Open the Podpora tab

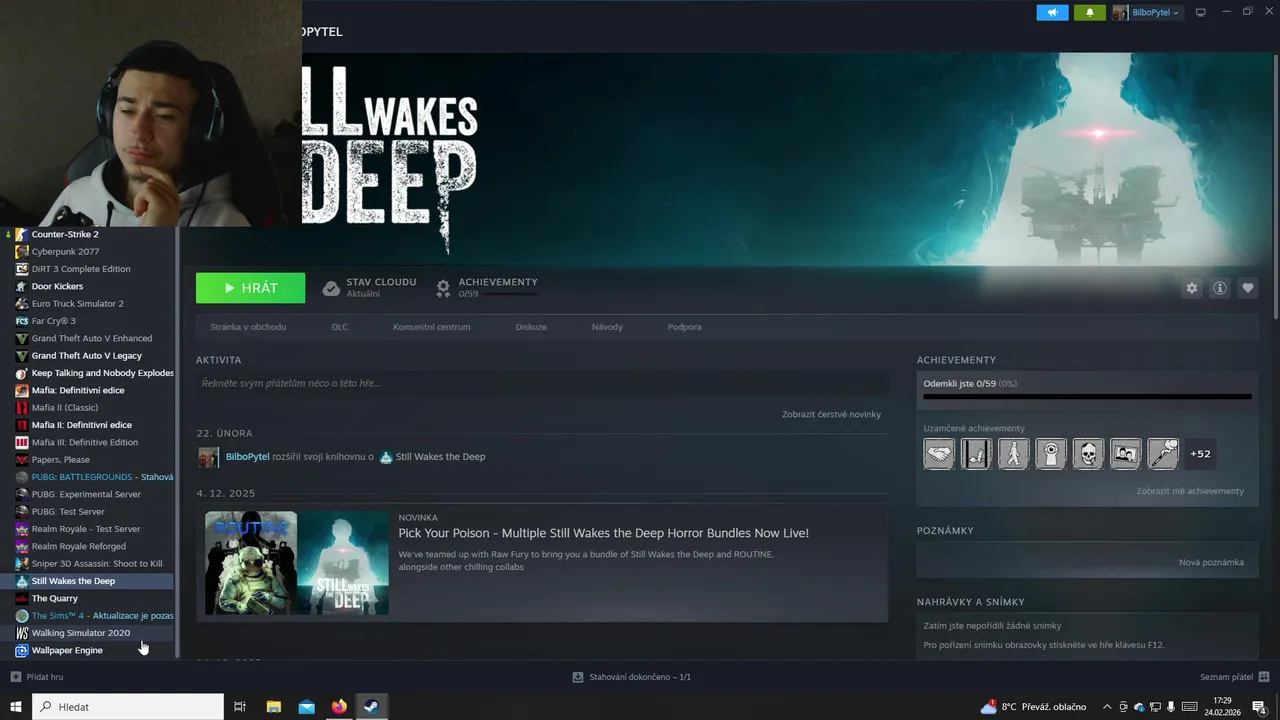click(x=684, y=327)
